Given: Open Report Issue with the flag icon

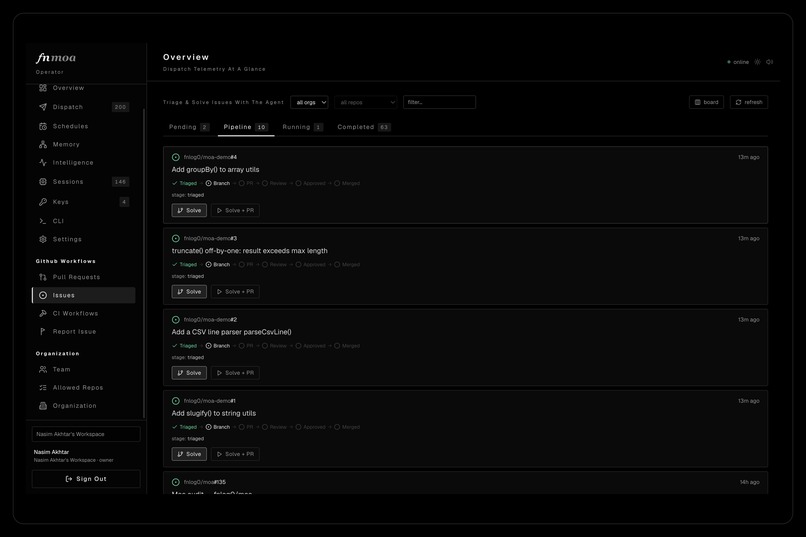Looking at the screenshot, I should coord(83,331).
